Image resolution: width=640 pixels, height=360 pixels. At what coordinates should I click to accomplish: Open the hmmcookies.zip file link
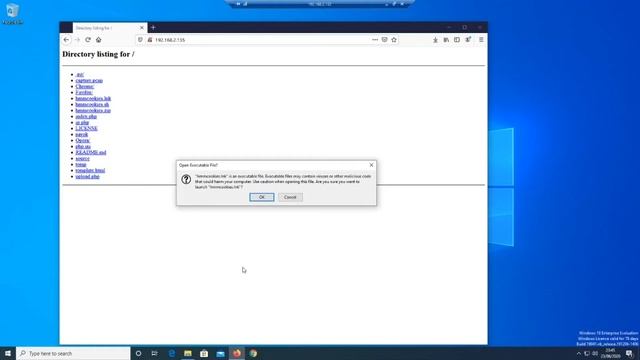(x=93, y=110)
